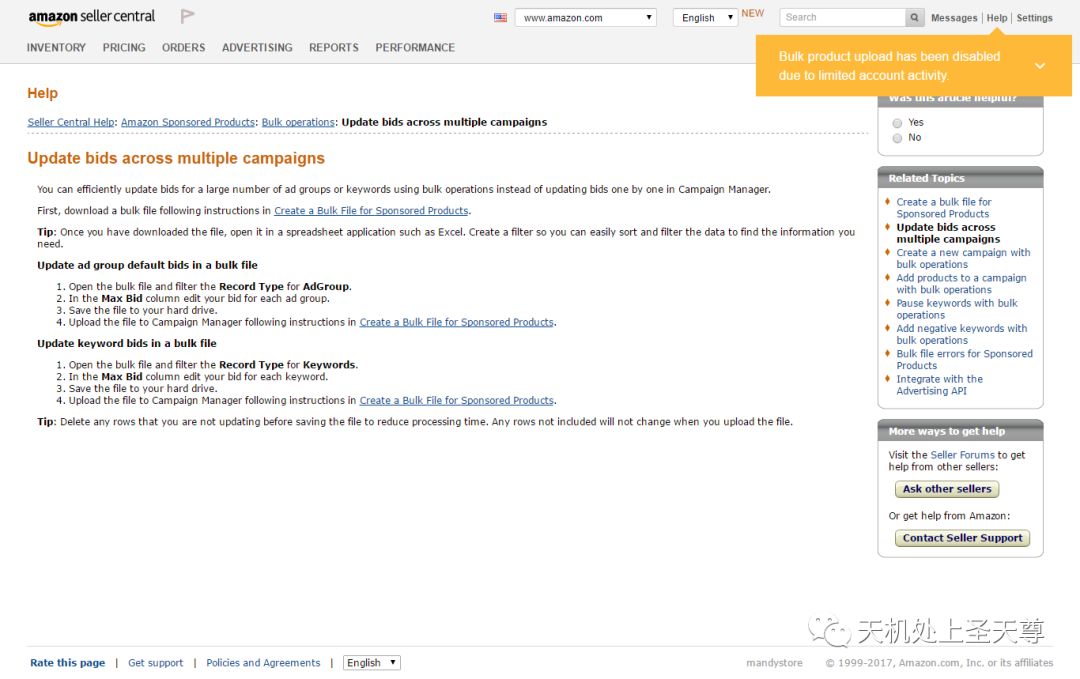
Task: Open the ORDERS menu
Action: point(183,48)
